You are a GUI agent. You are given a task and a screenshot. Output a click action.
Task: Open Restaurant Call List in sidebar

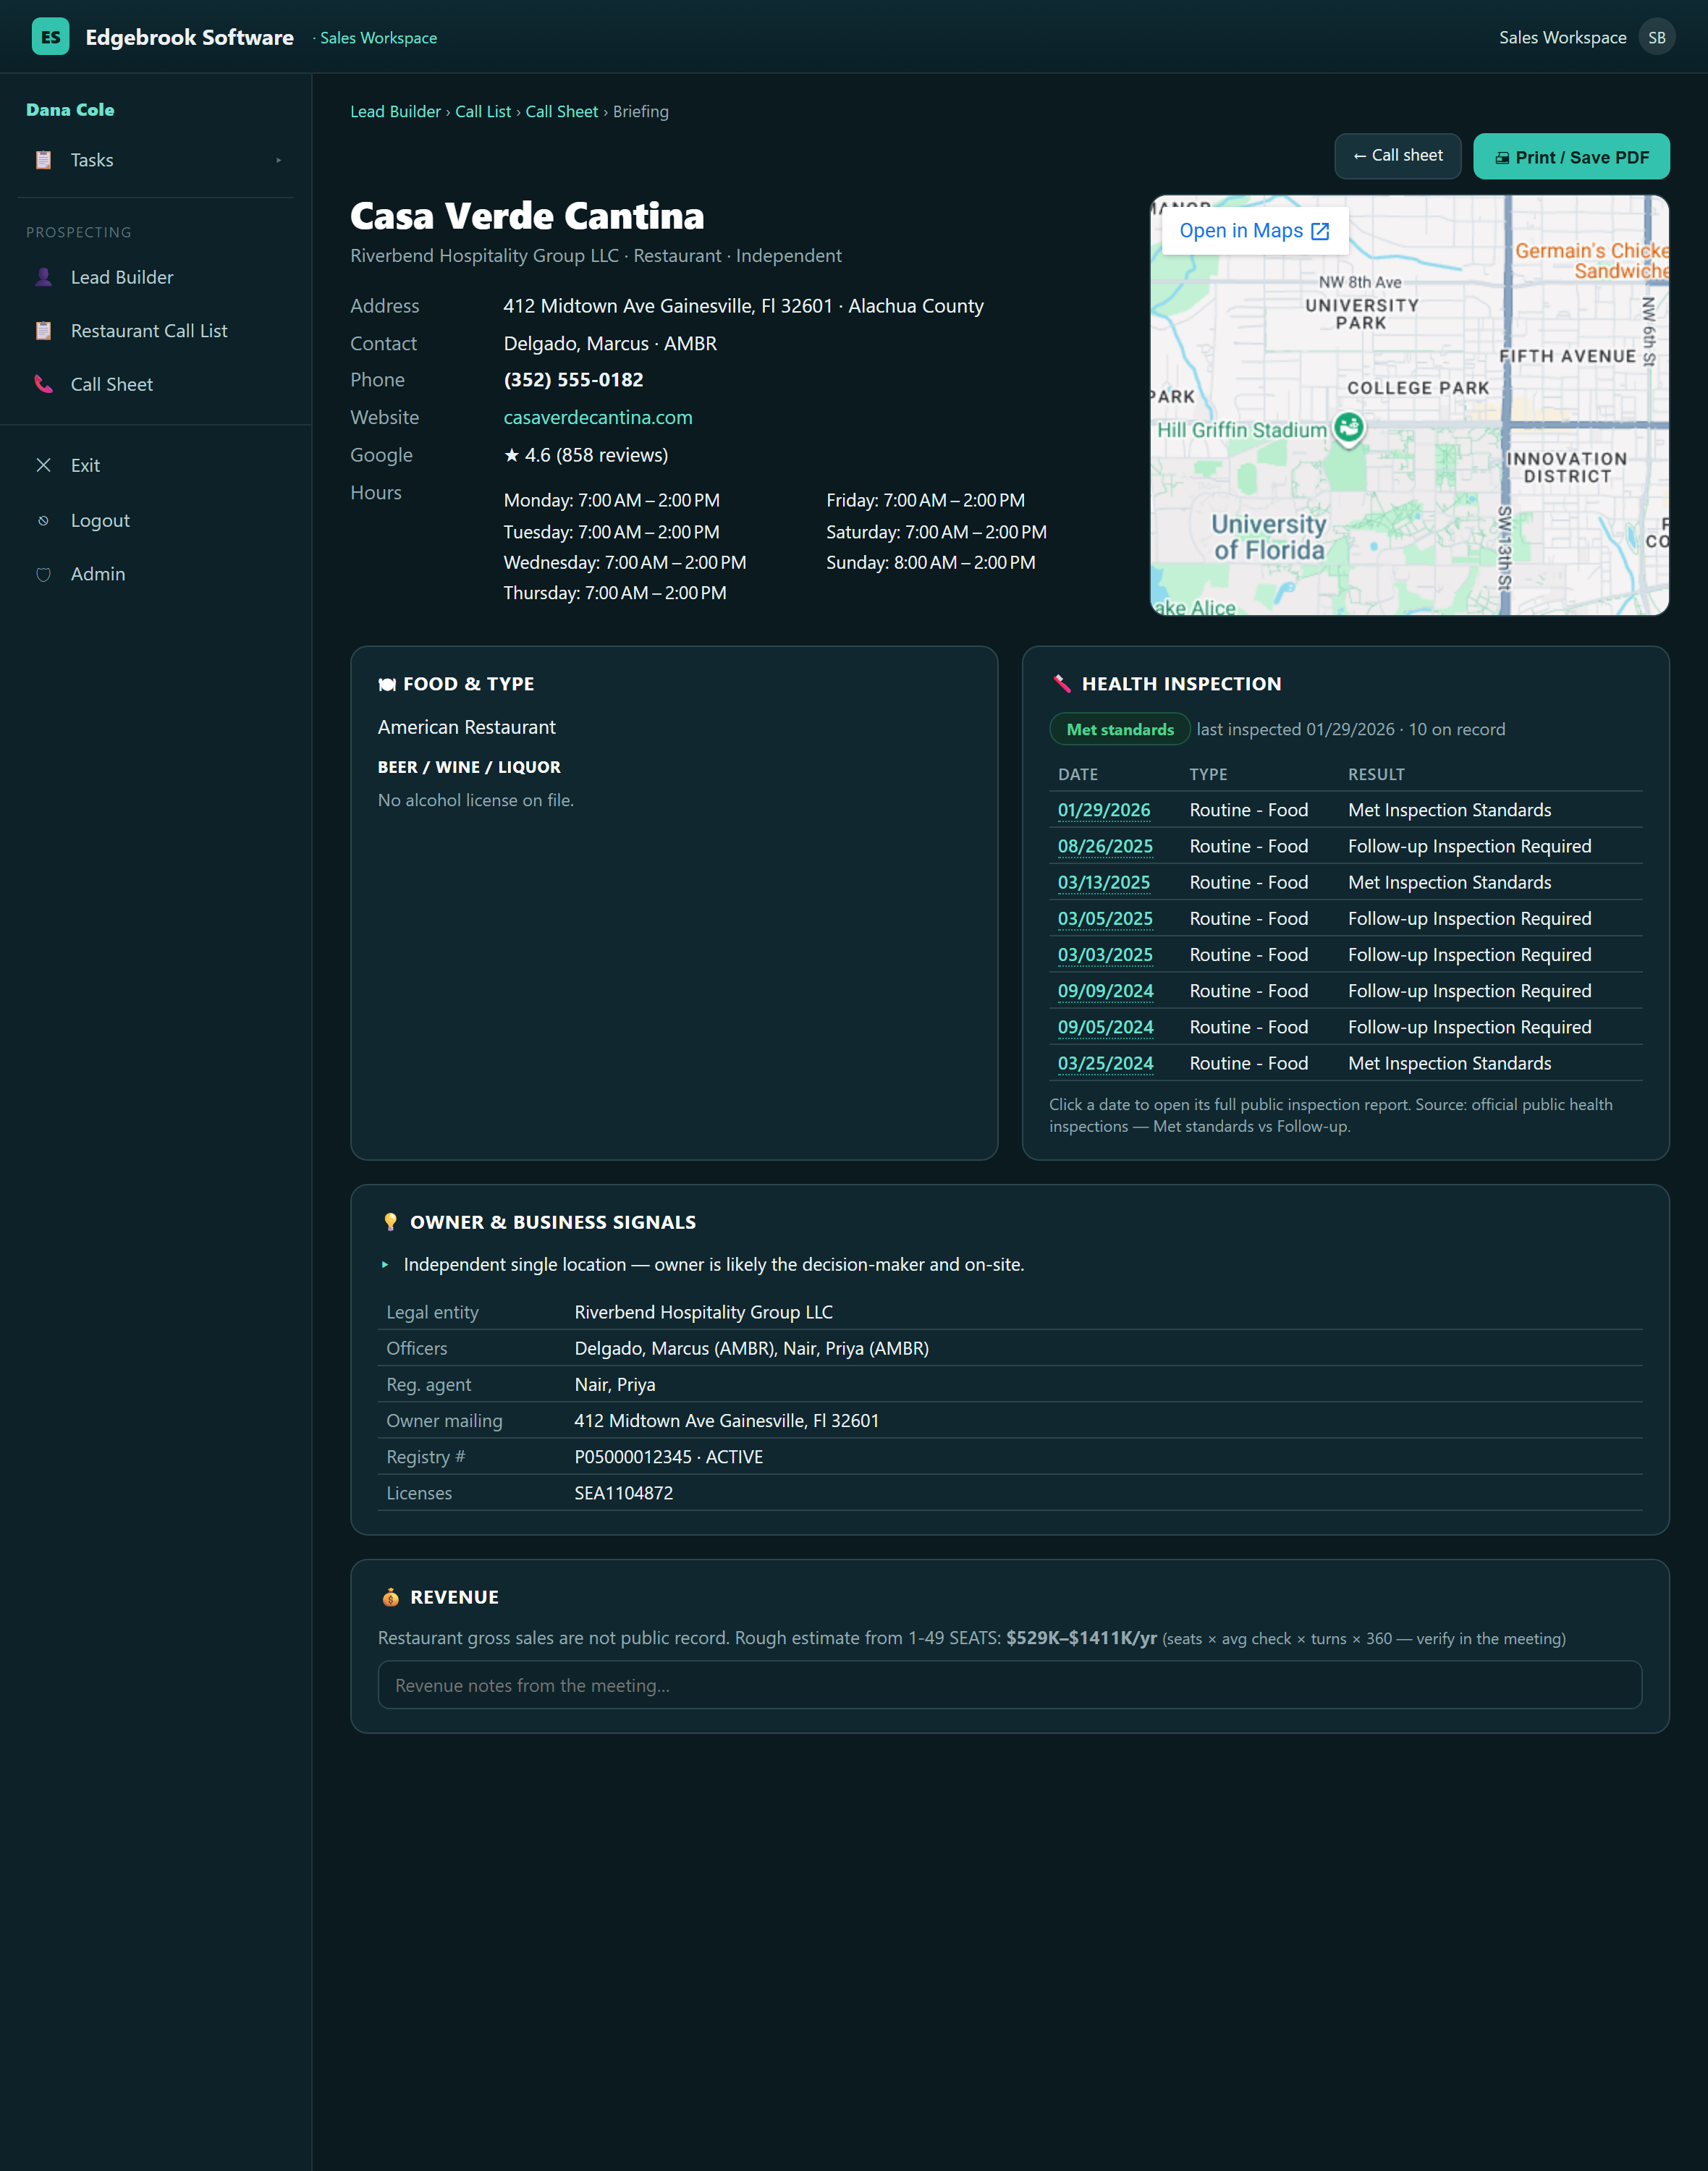[x=156, y=331]
